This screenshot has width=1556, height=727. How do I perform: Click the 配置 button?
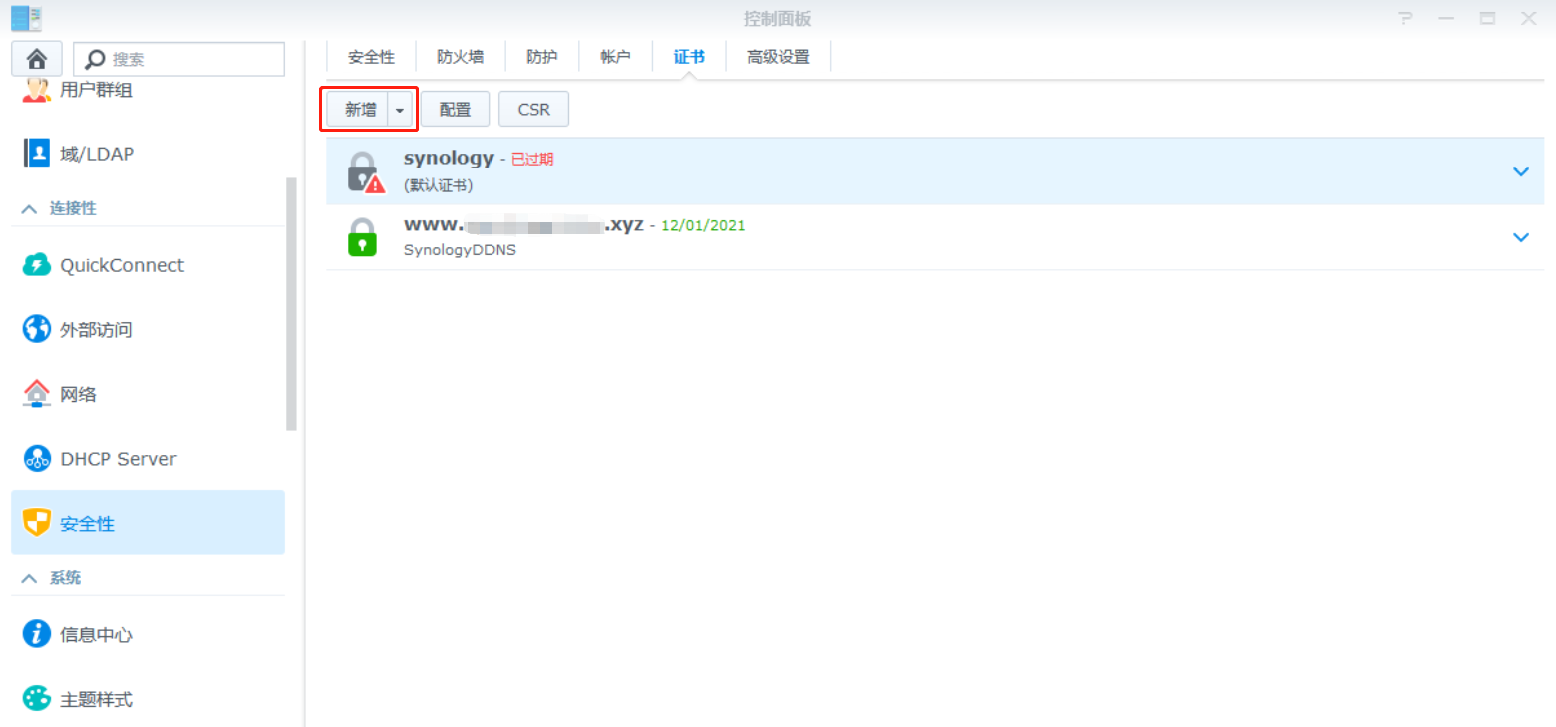(455, 110)
